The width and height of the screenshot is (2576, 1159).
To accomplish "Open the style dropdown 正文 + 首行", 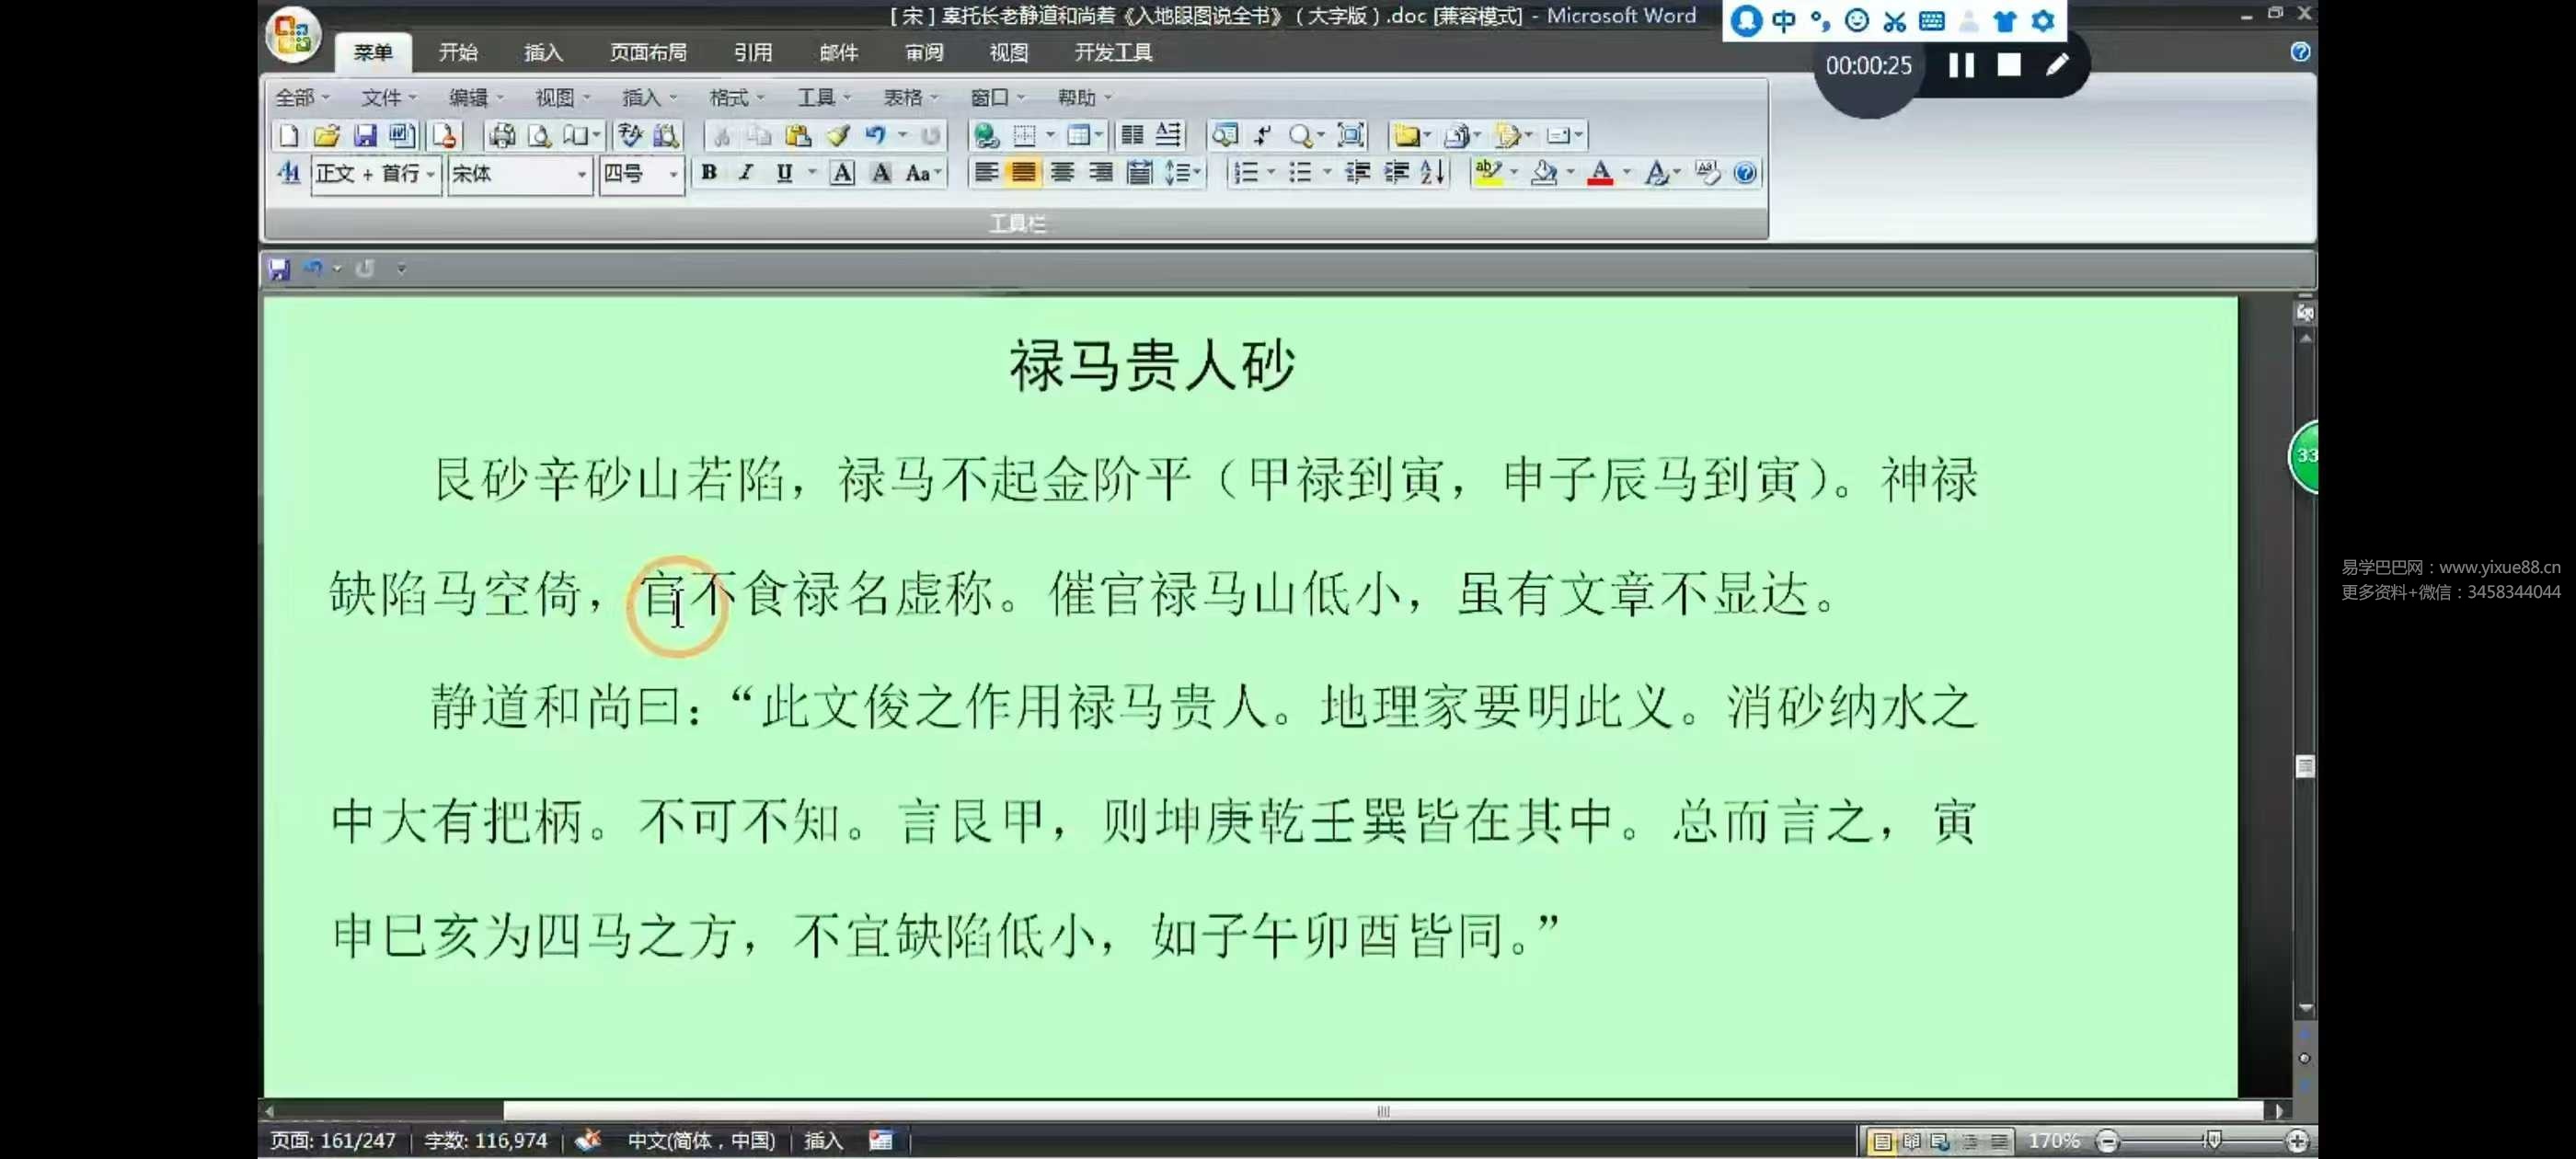I will coord(431,174).
